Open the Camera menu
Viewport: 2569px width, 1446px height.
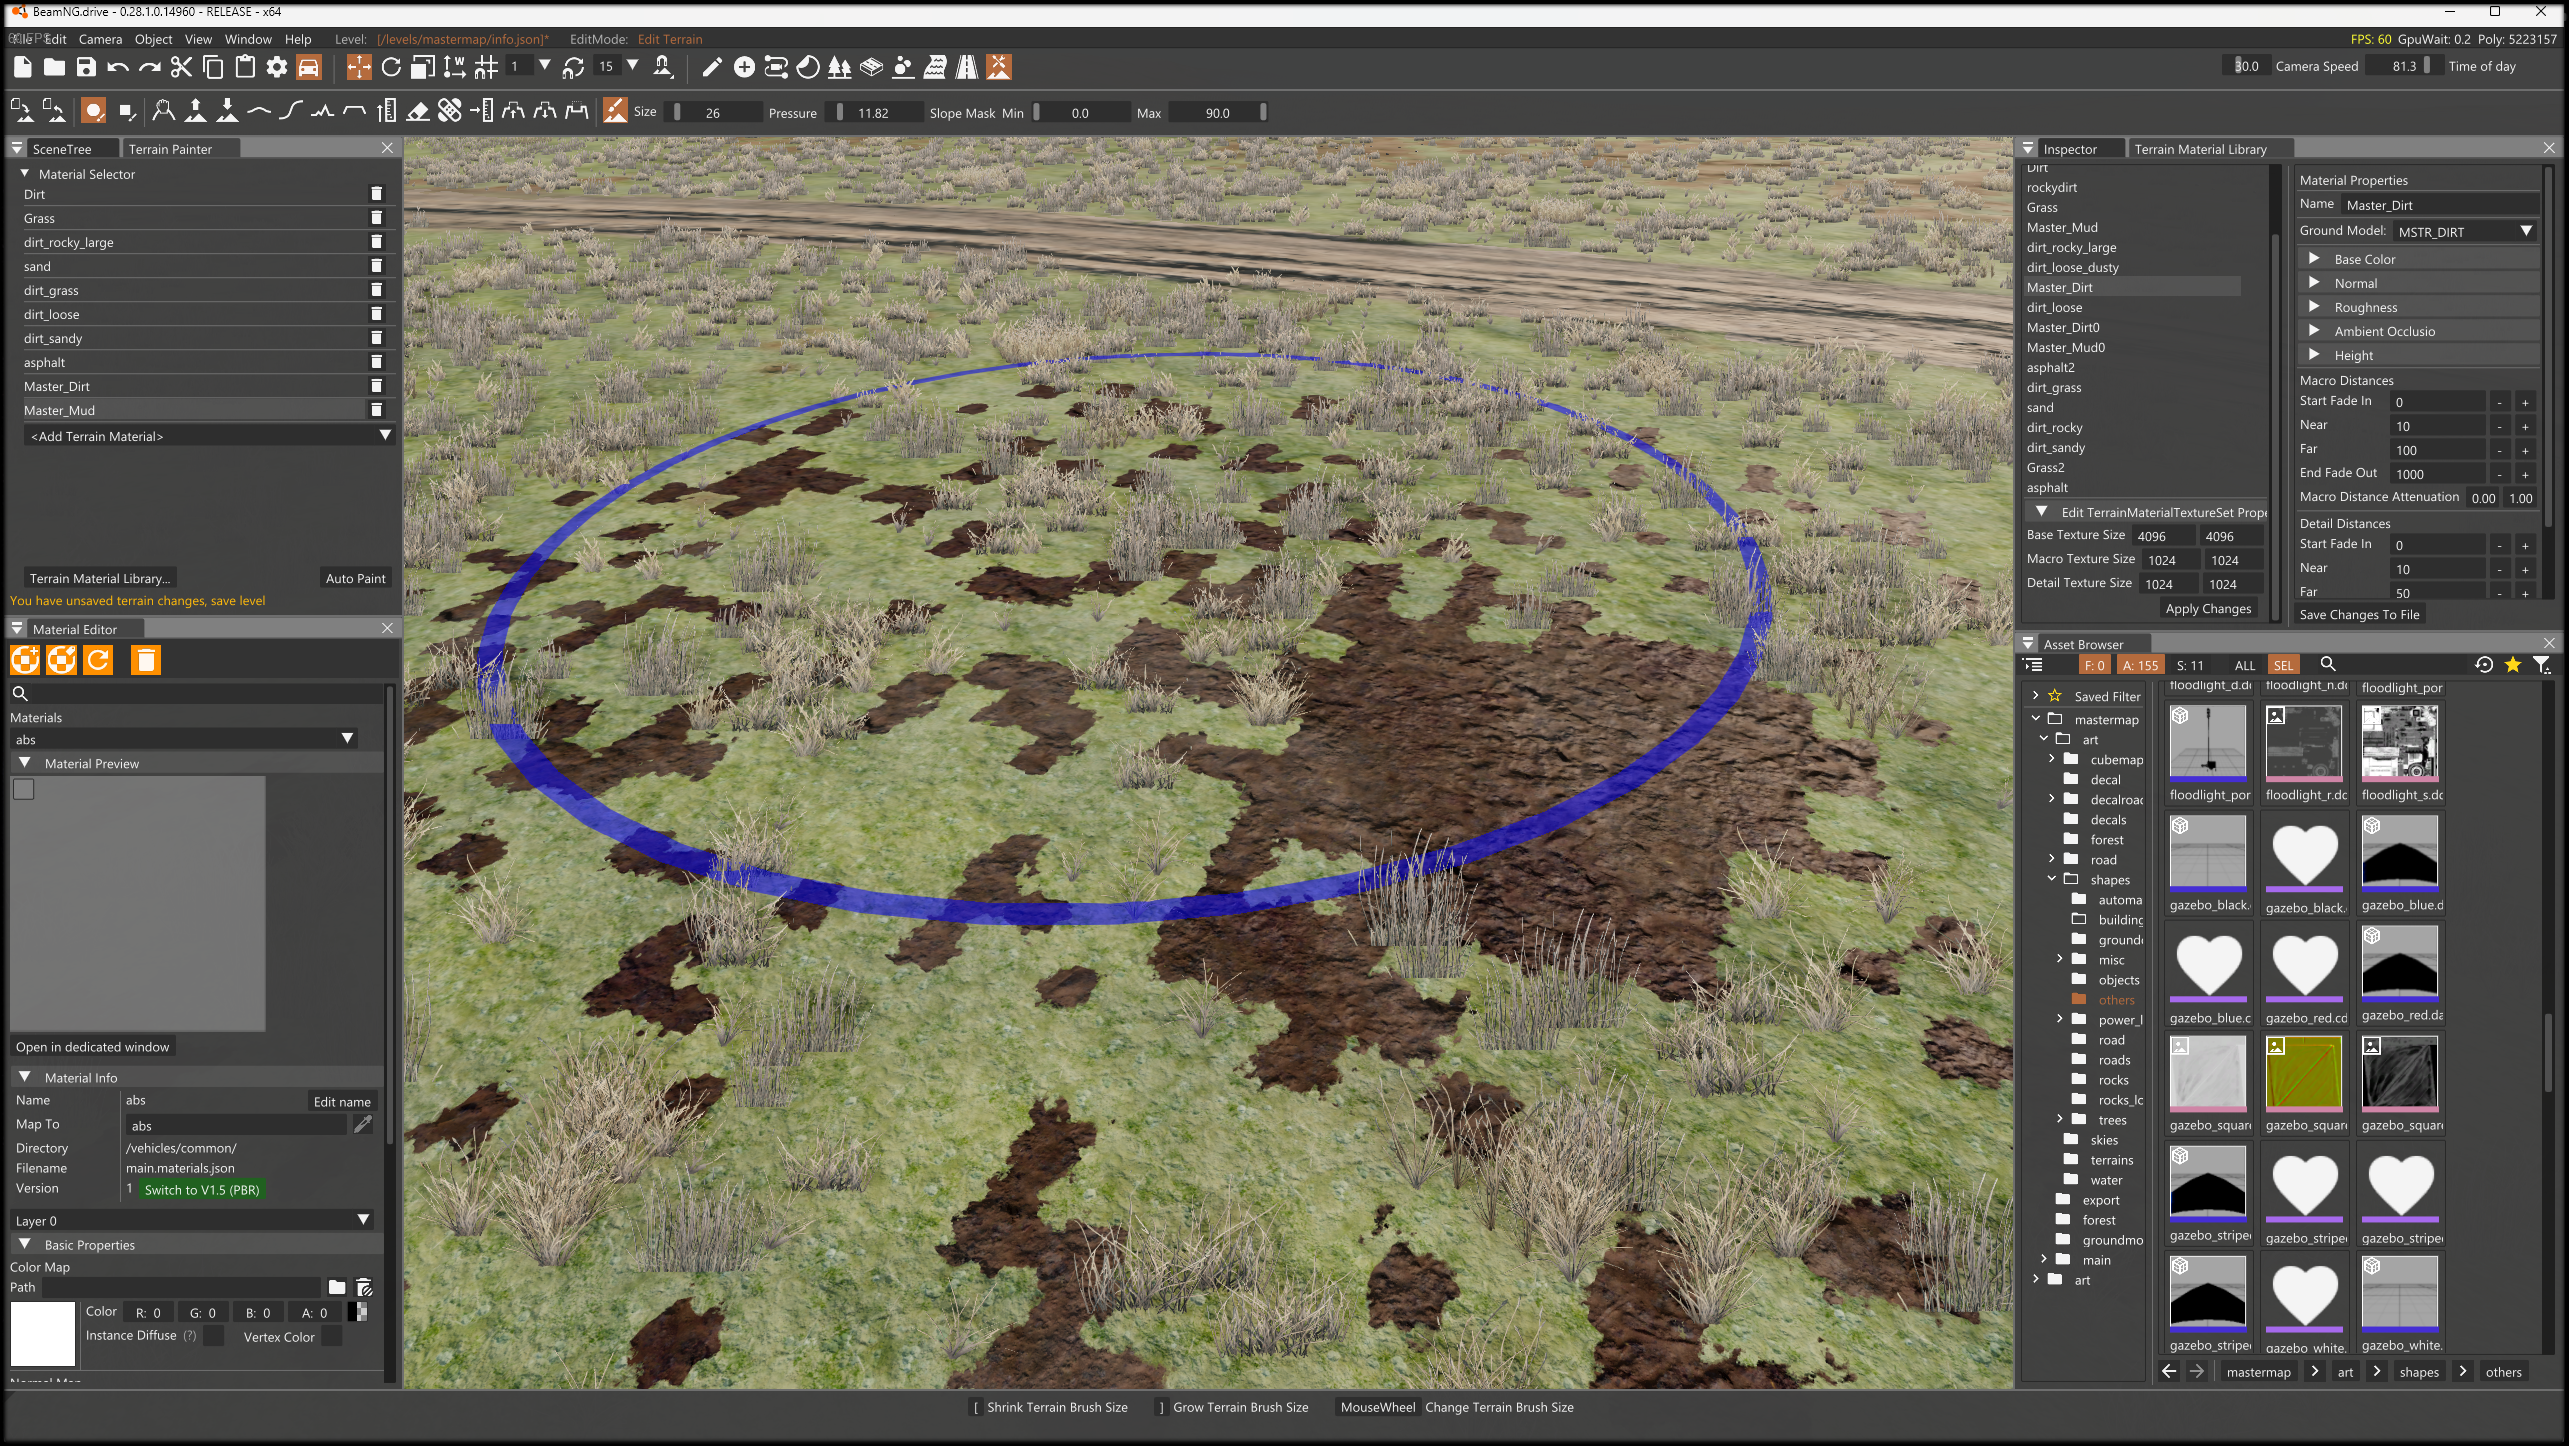click(x=100, y=39)
